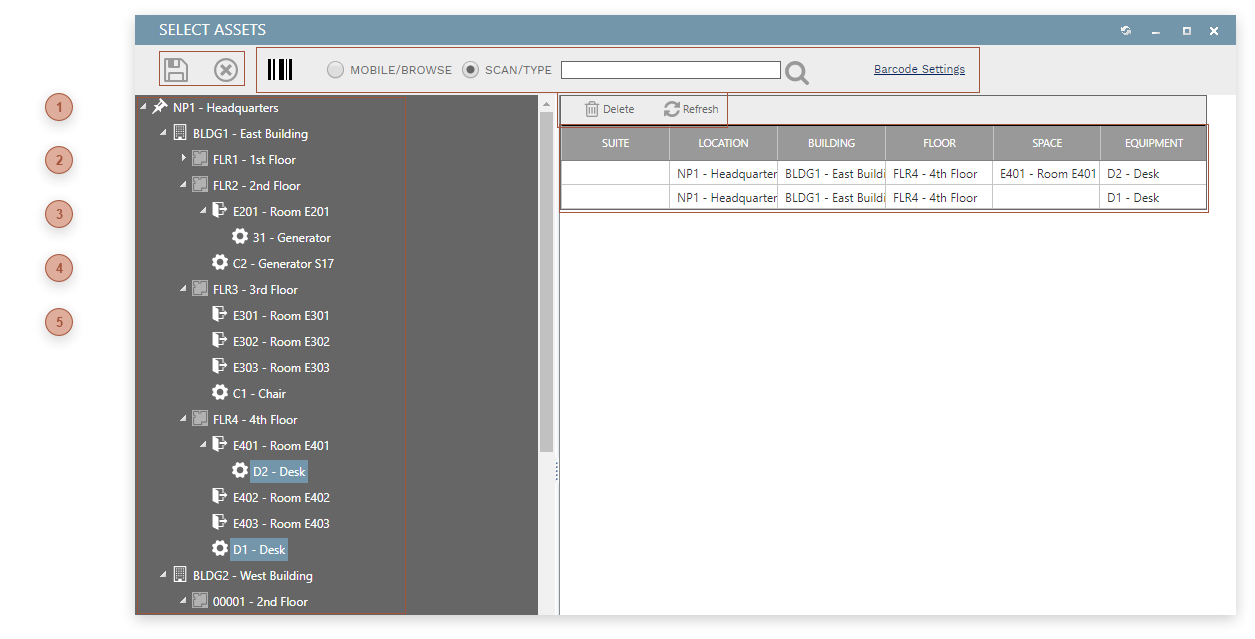Collapse the BLDG1 - East Building node
This screenshot has width=1255, height=639.
click(x=163, y=133)
